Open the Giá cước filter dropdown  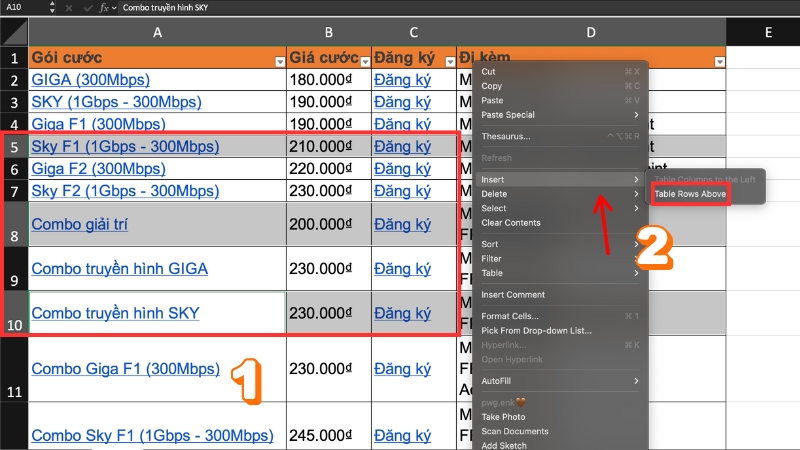[x=365, y=62]
